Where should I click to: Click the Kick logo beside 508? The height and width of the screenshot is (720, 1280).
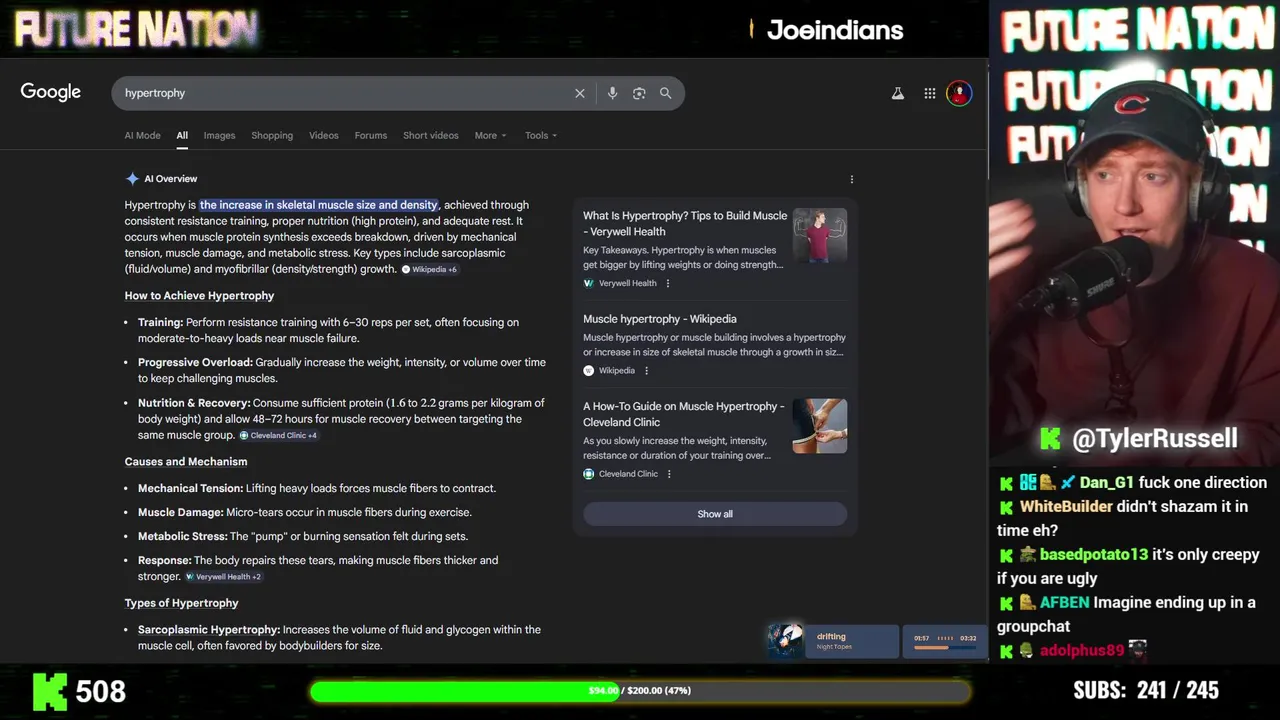[50, 691]
